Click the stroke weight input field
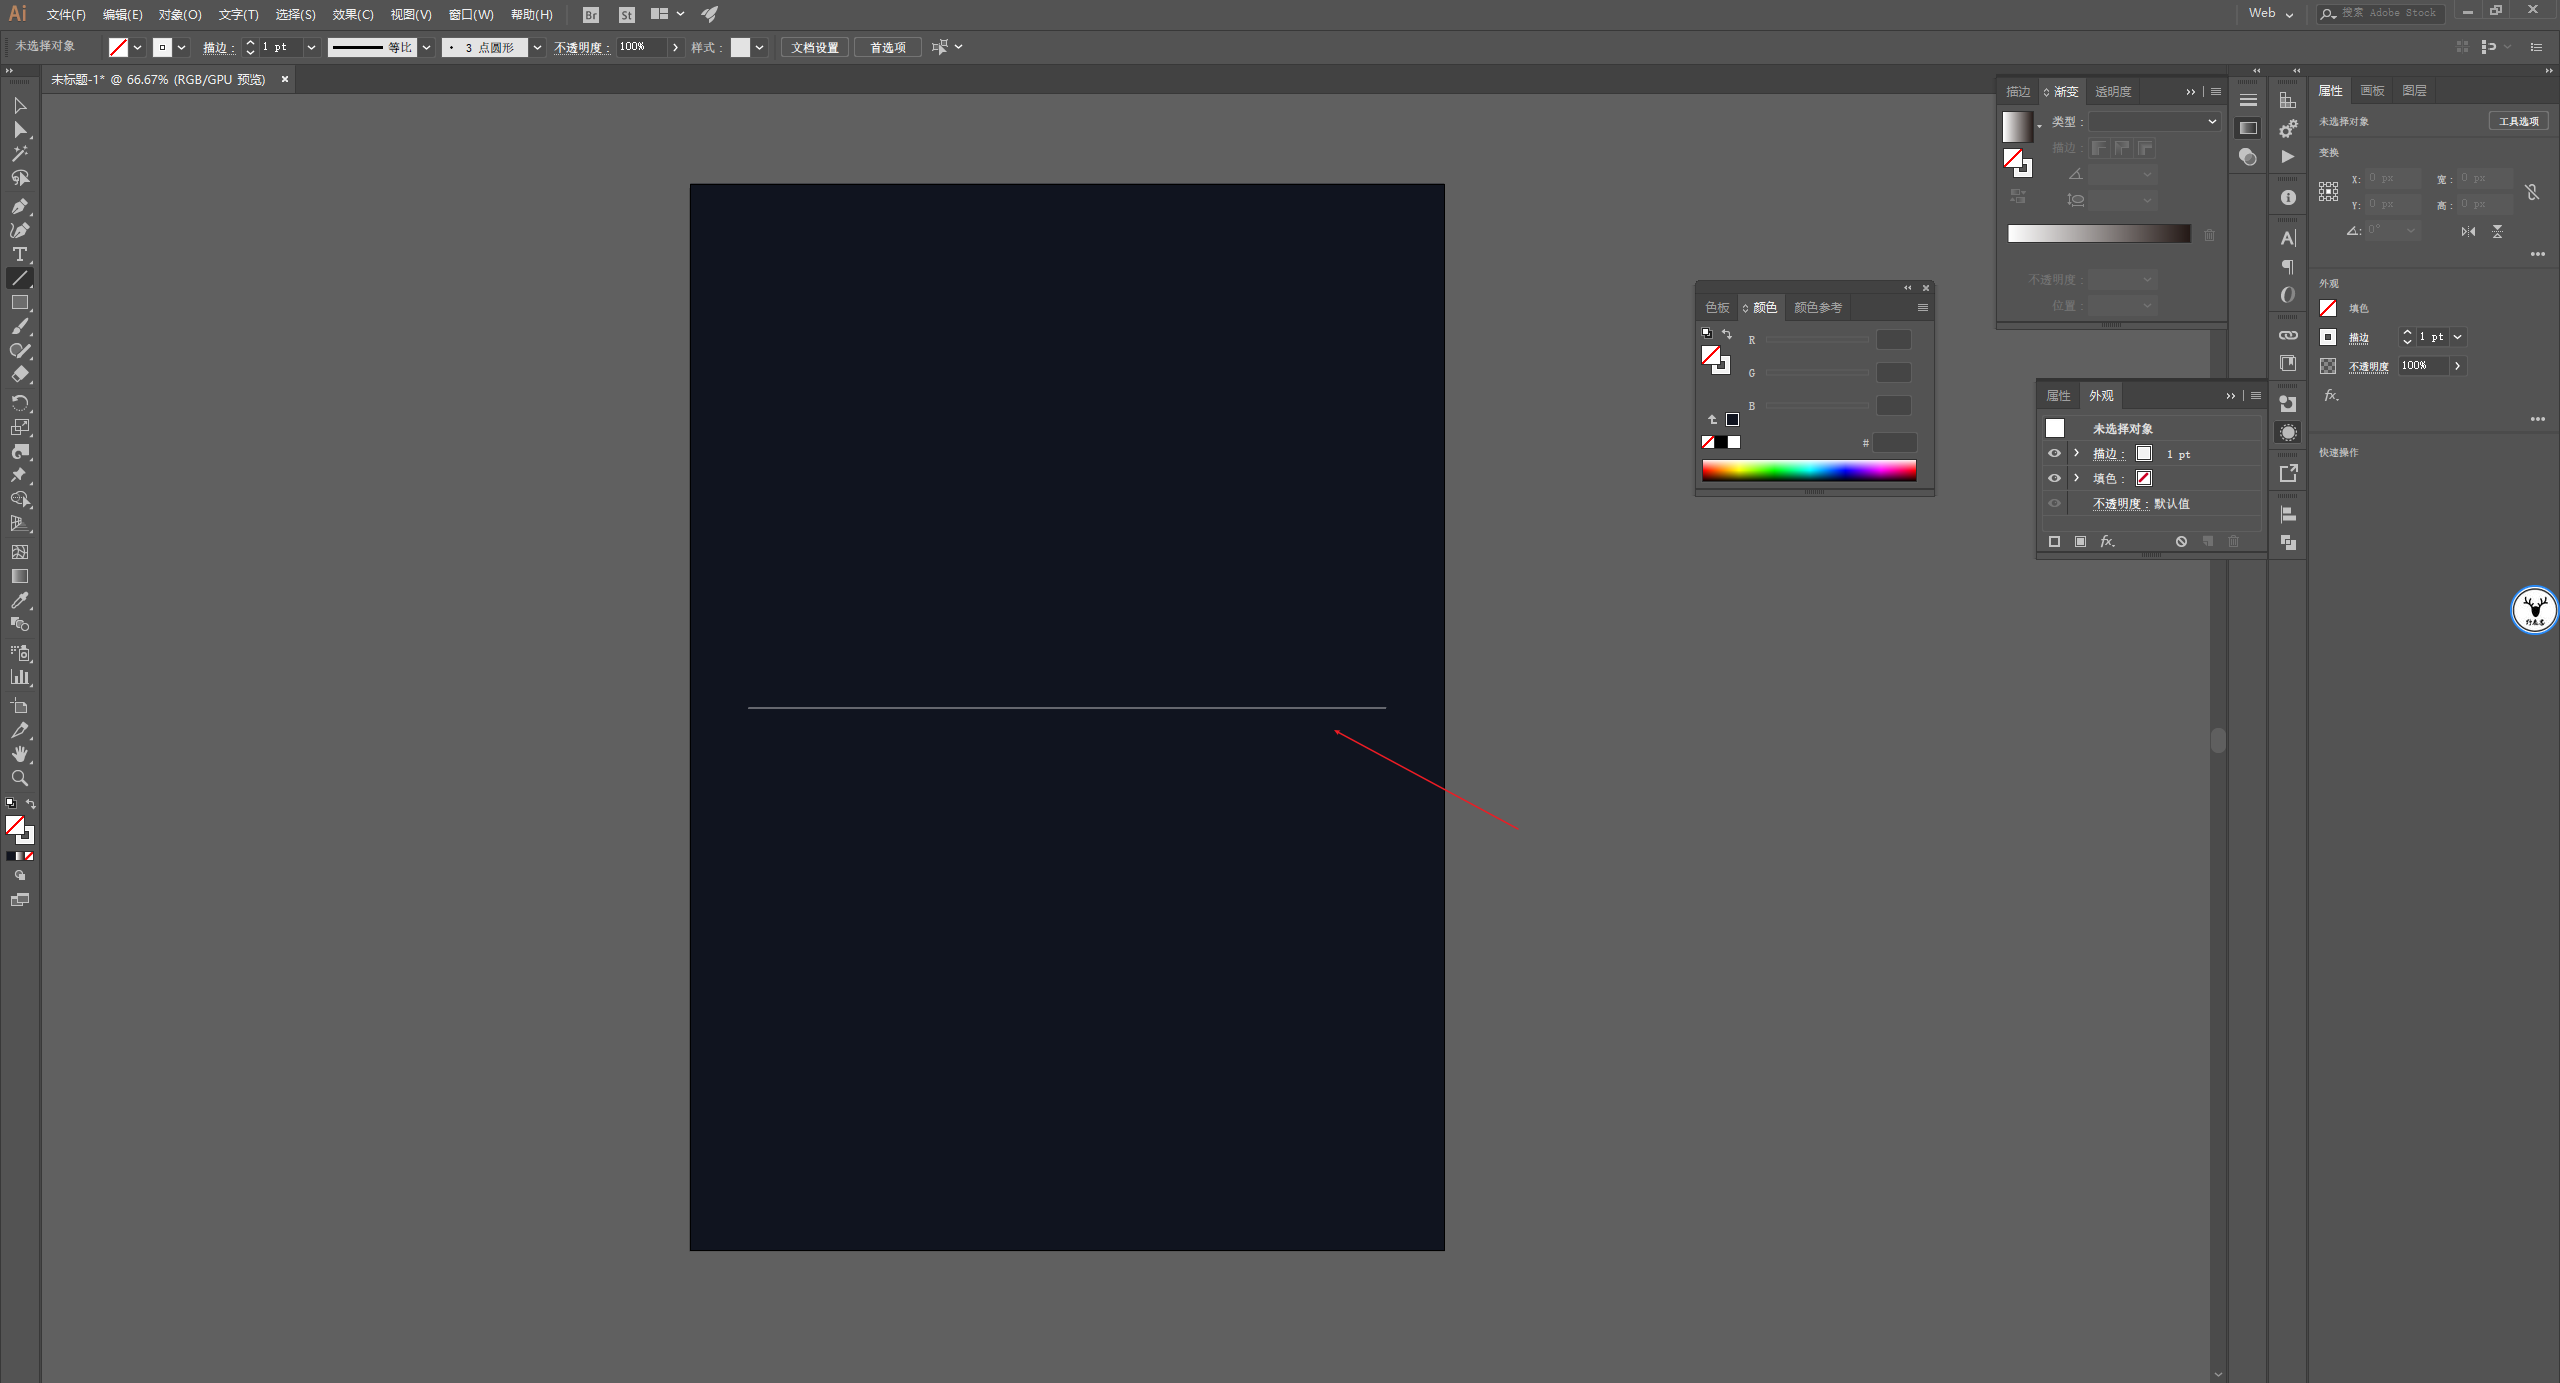2560x1383 pixels. tap(276, 48)
